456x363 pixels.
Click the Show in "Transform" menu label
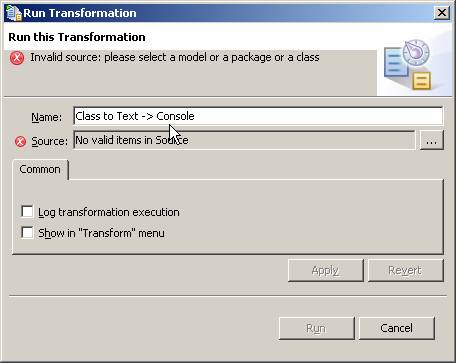click(x=101, y=233)
